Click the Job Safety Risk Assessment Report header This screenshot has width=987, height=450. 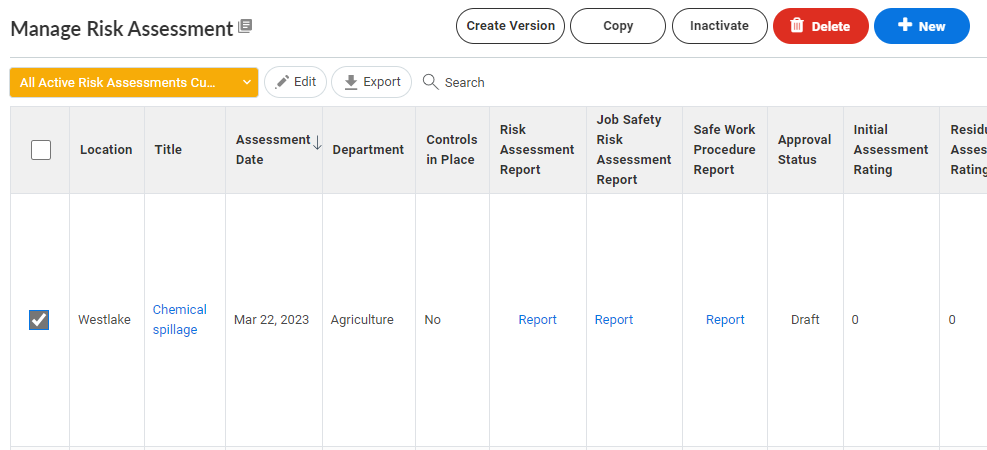pyautogui.click(x=634, y=150)
